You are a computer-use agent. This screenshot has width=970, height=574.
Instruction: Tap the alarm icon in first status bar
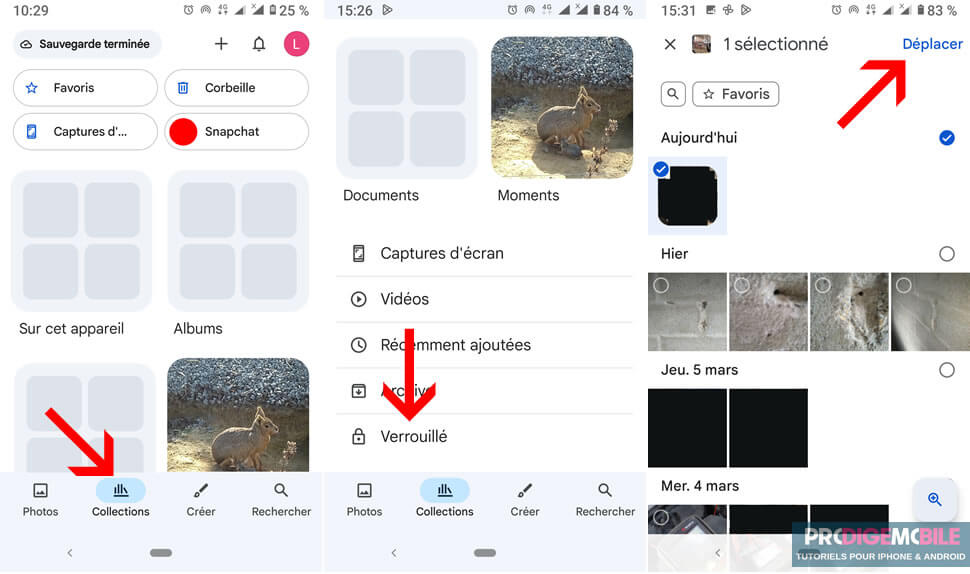click(x=188, y=10)
